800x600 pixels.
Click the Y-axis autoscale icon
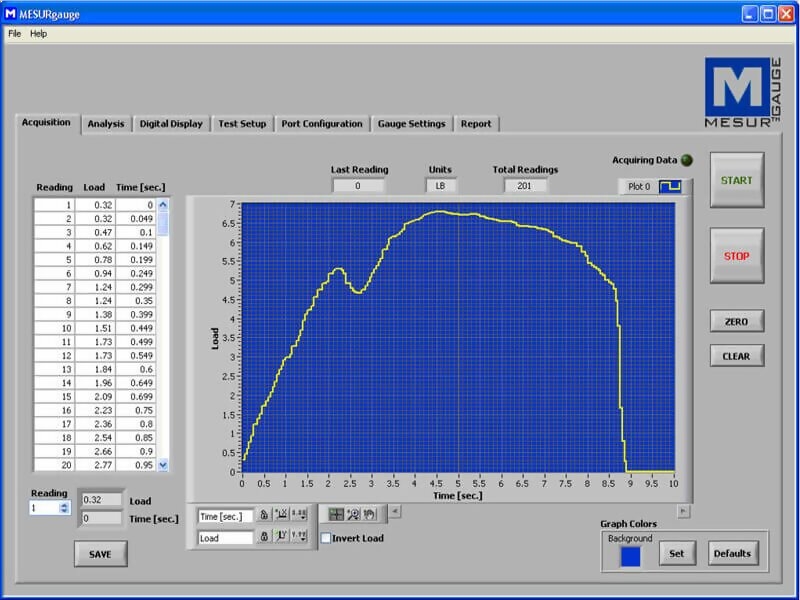click(281, 537)
